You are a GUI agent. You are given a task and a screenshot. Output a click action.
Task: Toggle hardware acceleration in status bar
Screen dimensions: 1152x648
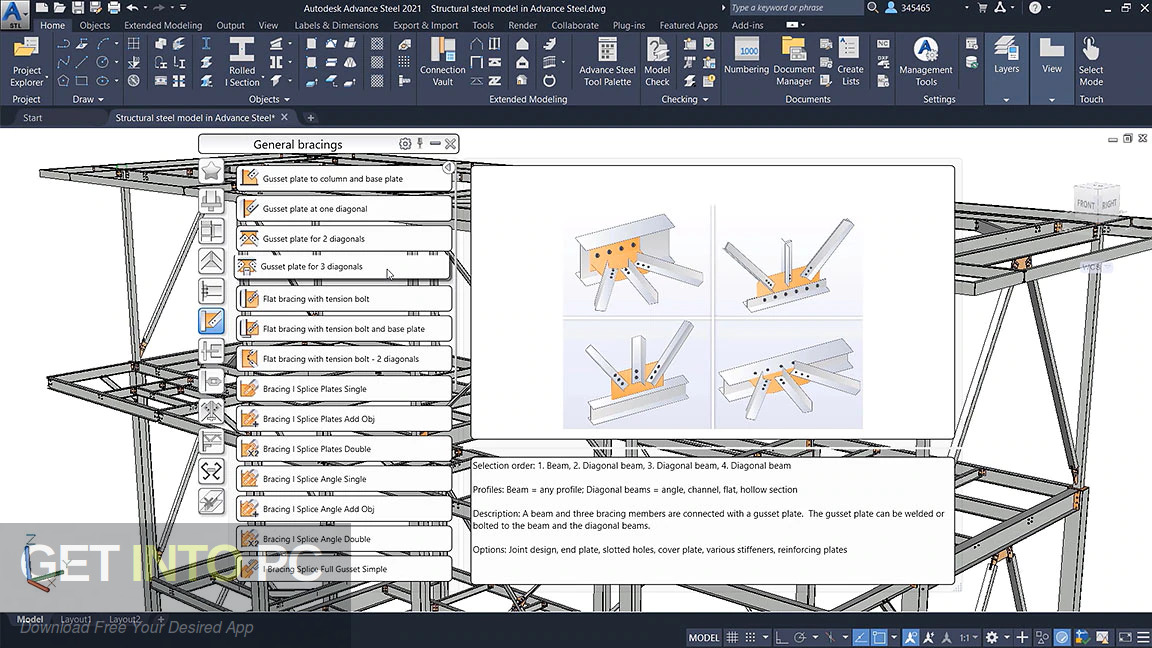(x=1062, y=637)
